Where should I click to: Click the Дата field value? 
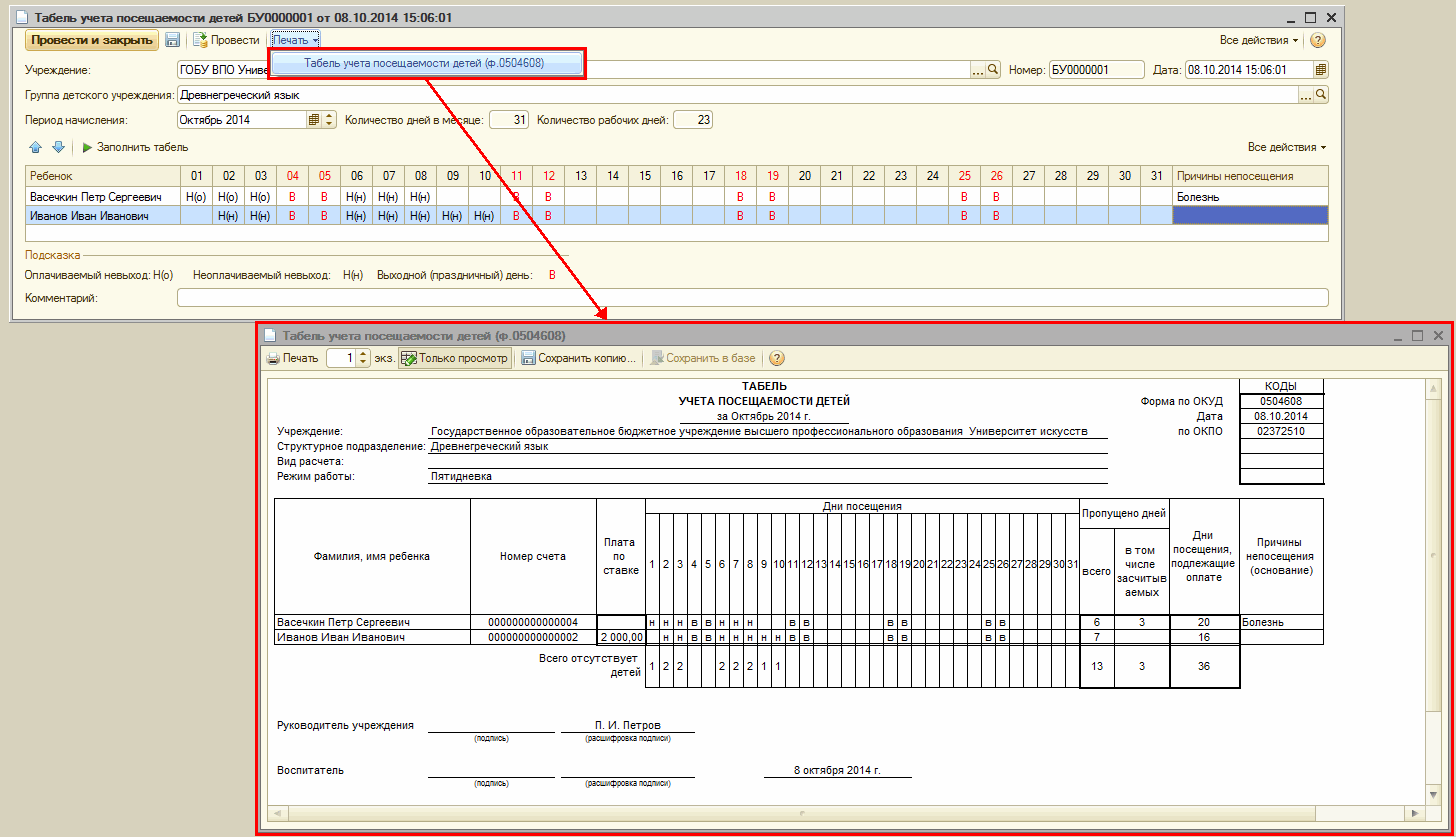coord(1249,70)
